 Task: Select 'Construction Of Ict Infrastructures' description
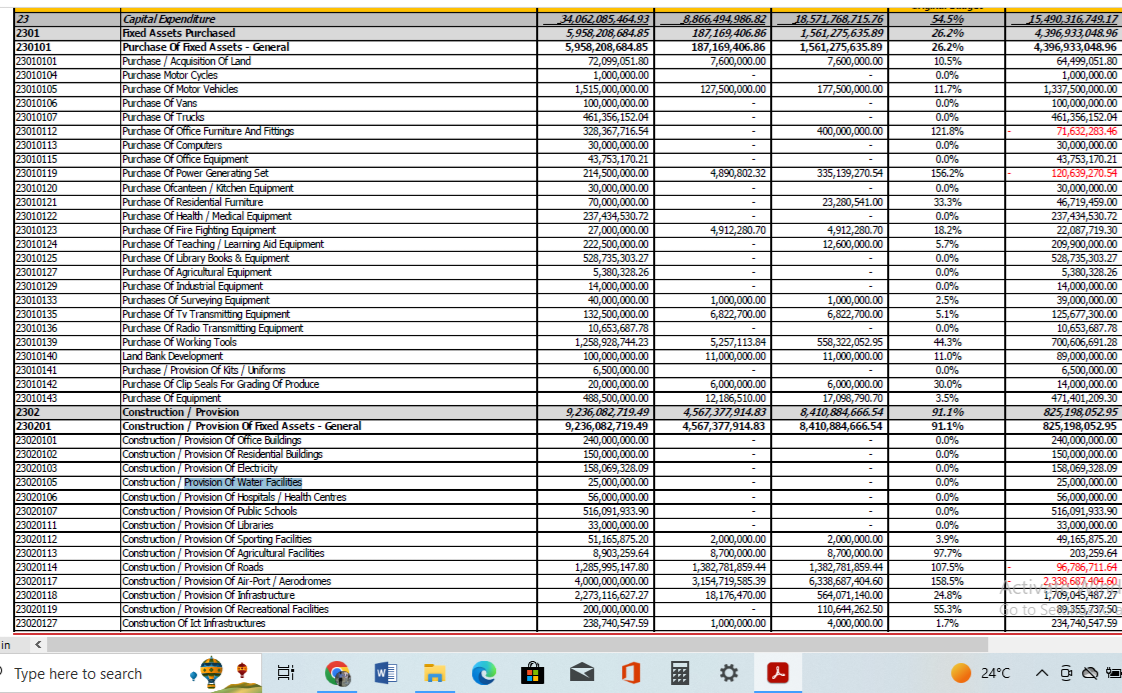[194, 624]
